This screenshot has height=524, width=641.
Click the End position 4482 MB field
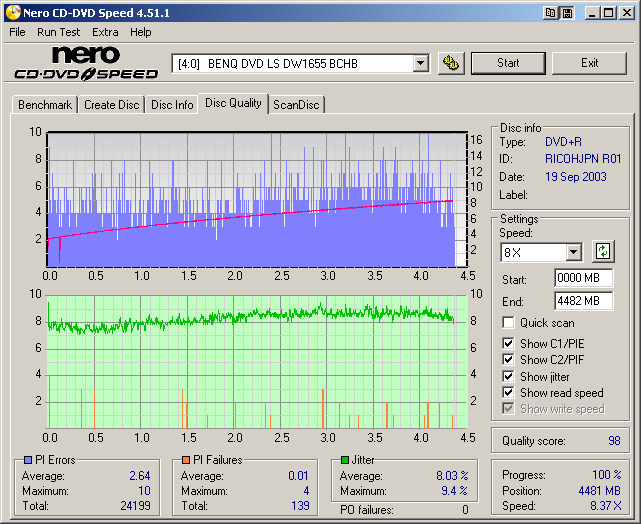click(583, 301)
